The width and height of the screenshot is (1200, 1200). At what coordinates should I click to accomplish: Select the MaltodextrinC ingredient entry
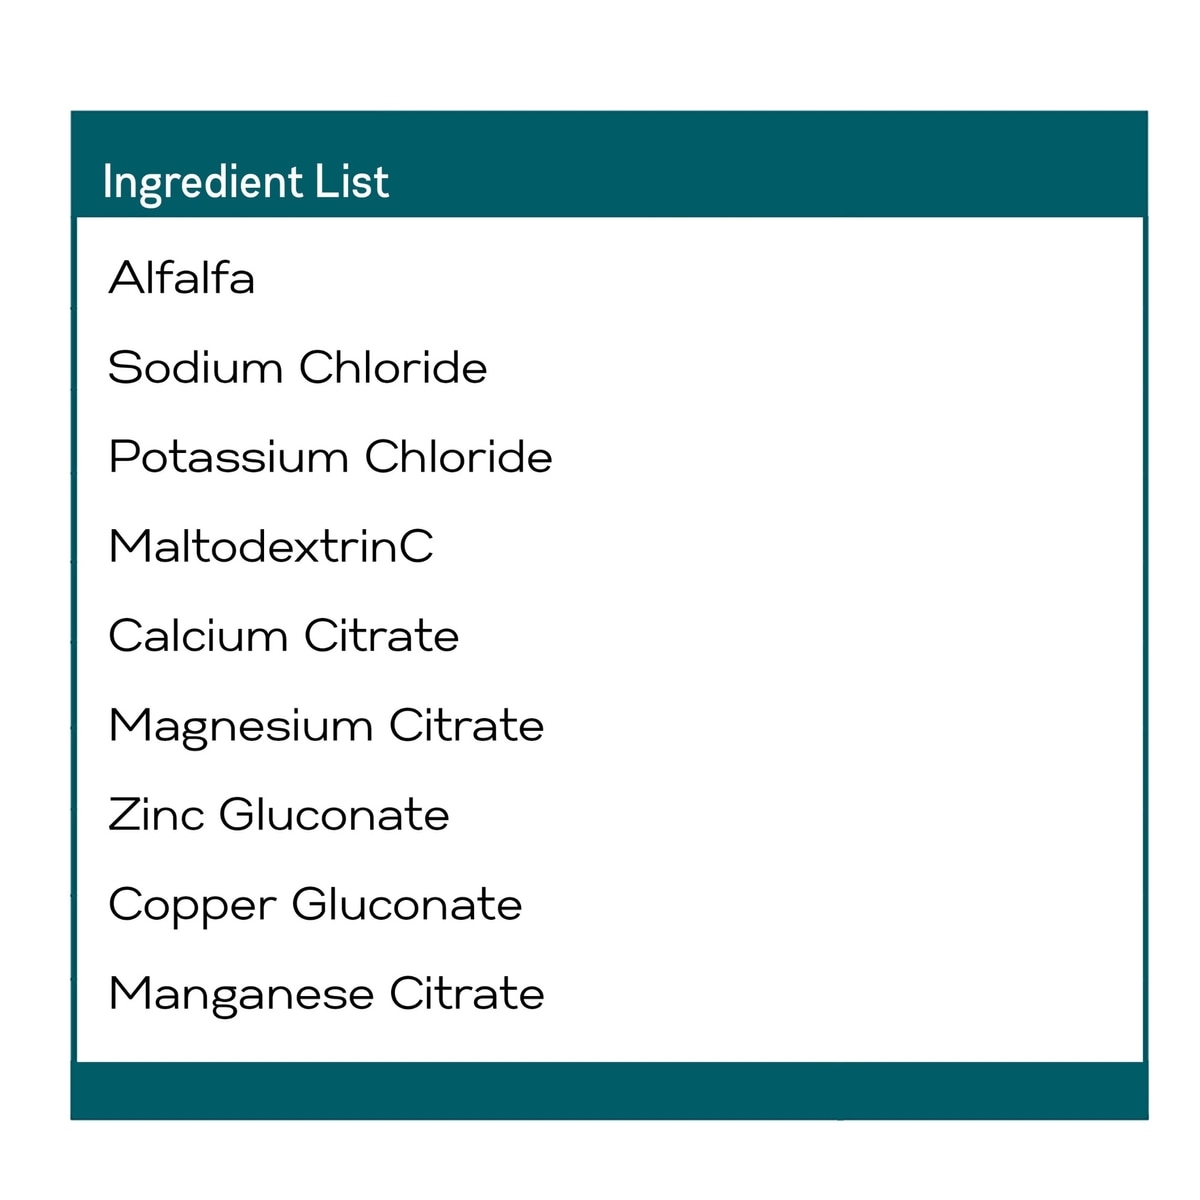point(270,547)
